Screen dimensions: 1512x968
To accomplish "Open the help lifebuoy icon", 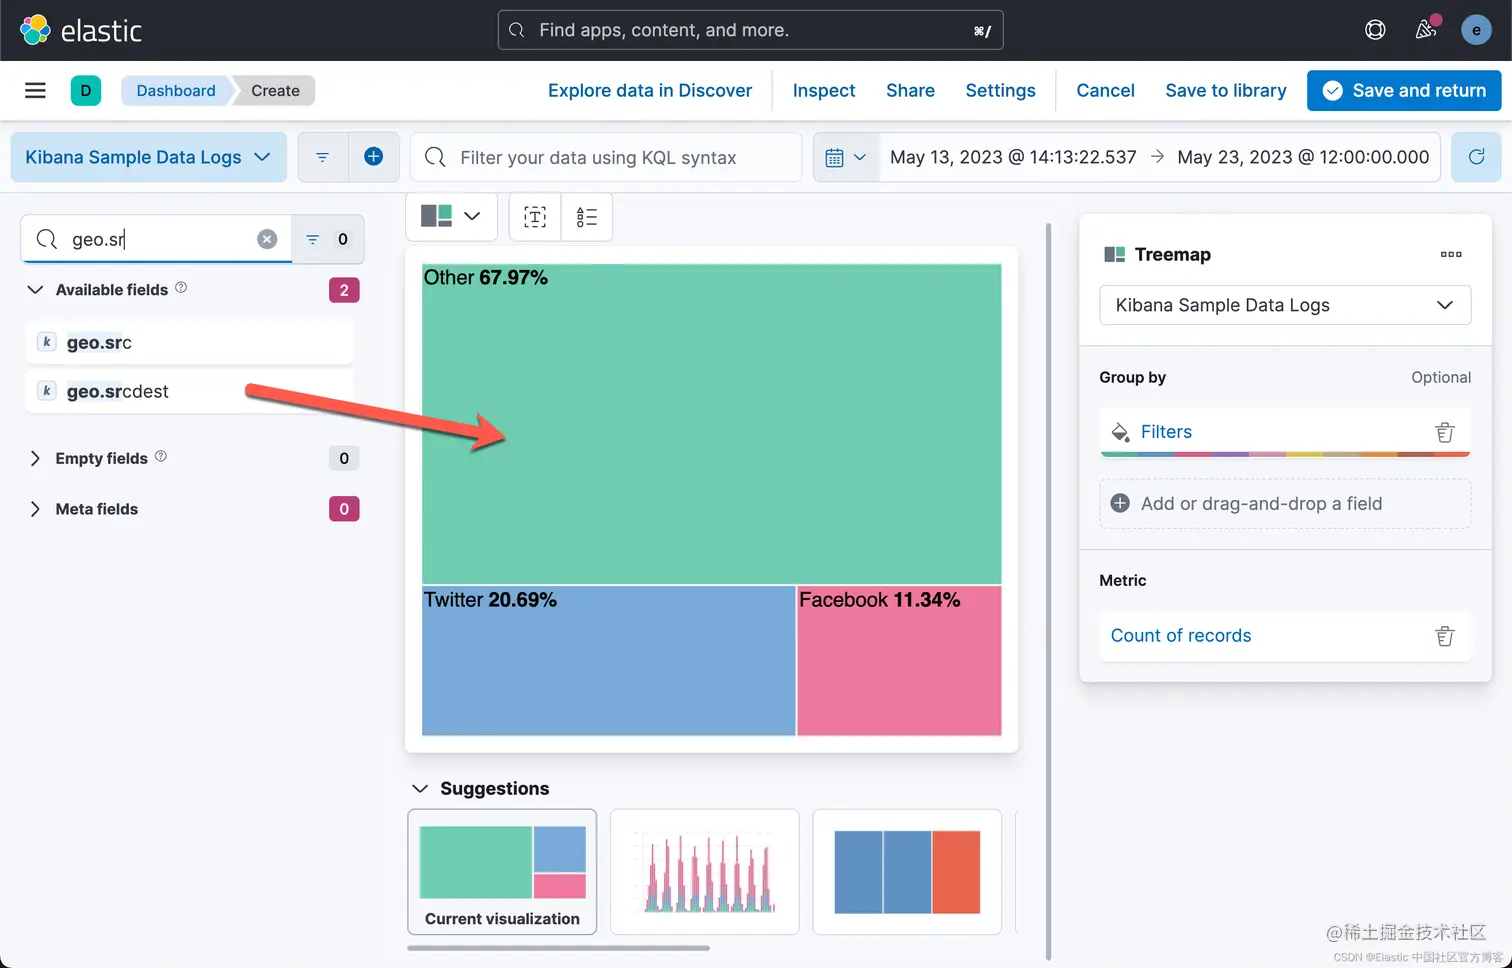I will 1375,30.
